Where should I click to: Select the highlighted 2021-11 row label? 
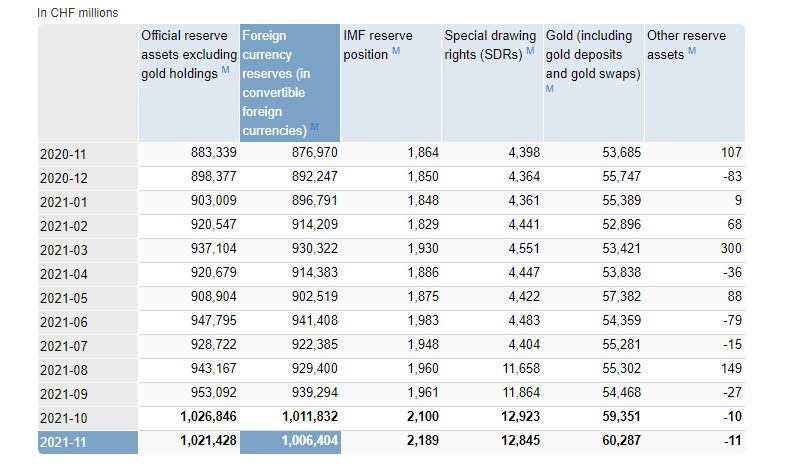click(61, 443)
